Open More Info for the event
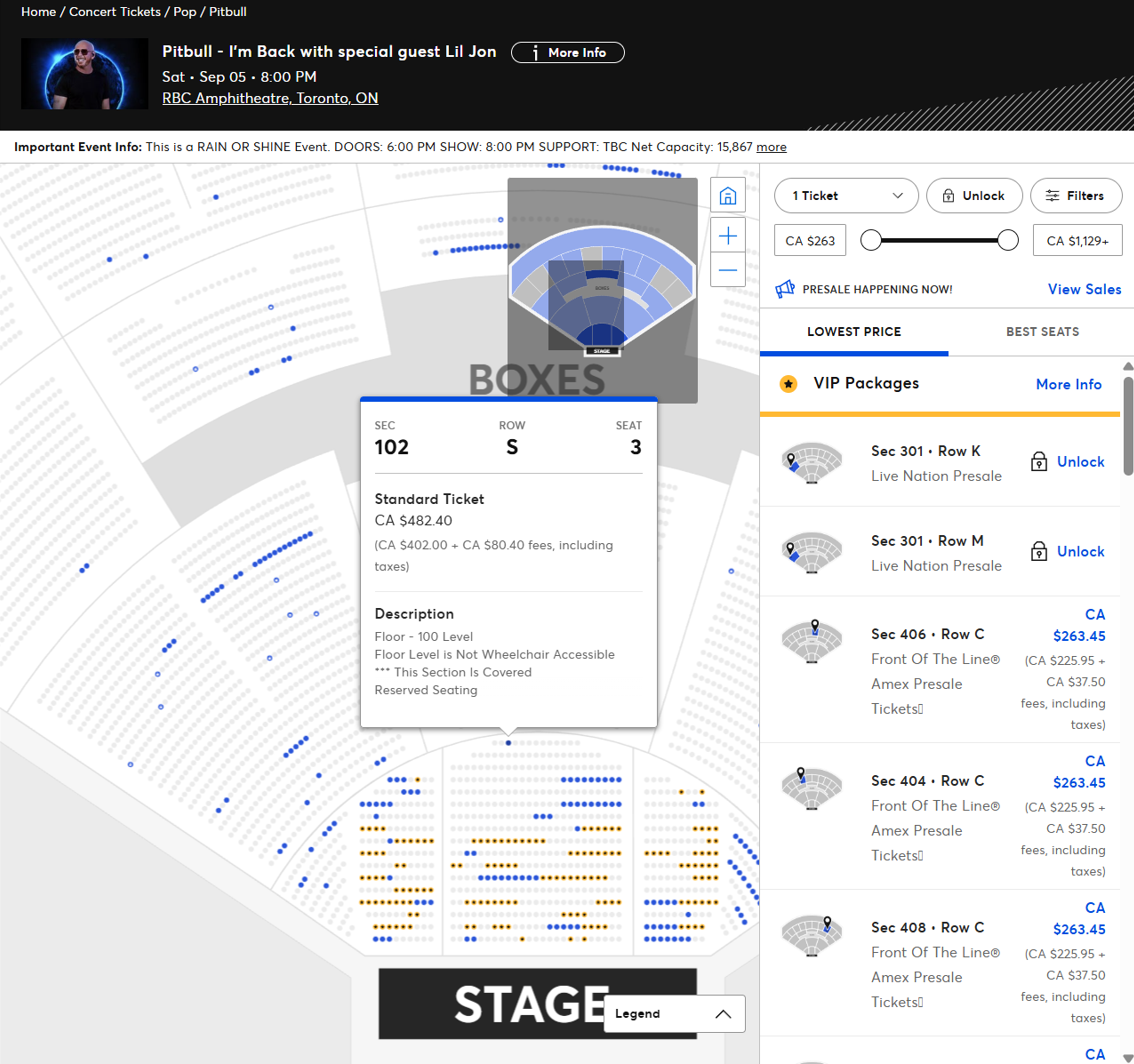Image resolution: width=1134 pixels, height=1064 pixels. (568, 53)
